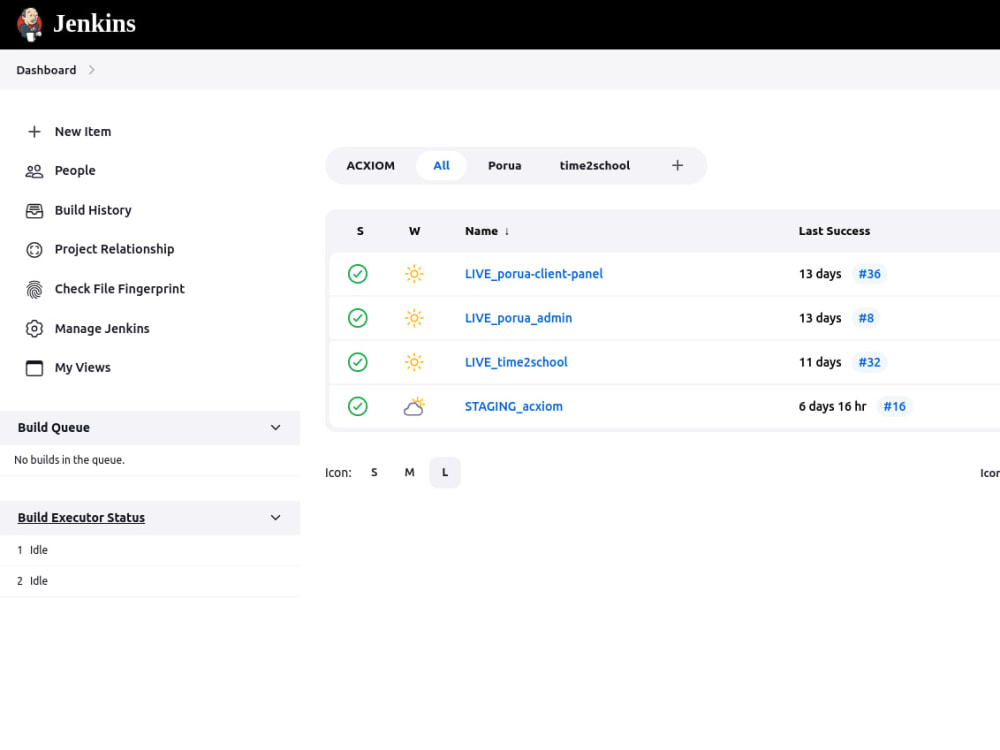
Task: Sort by Last Success column
Action: click(834, 232)
